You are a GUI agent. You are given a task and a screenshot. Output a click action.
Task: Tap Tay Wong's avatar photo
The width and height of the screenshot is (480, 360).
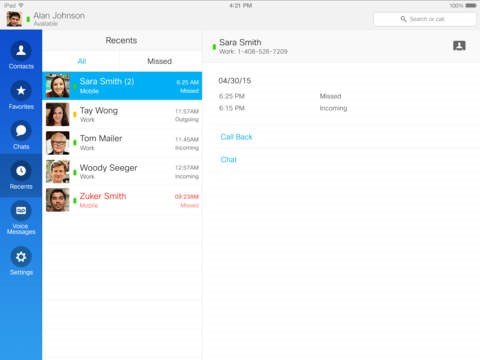[x=58, y=114]
